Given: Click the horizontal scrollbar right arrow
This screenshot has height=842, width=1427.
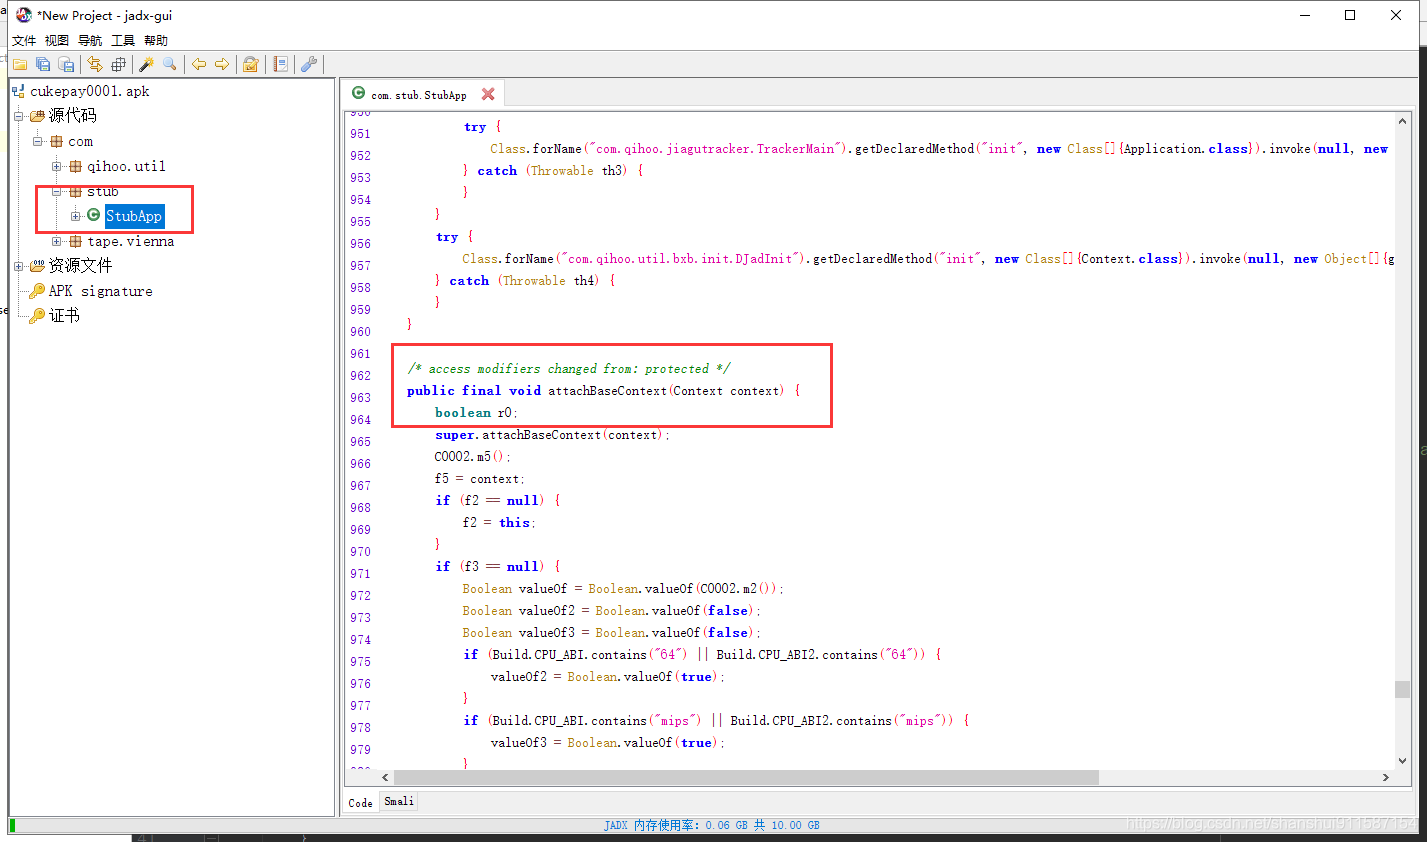Looking at the screenshot, I should pos(1385,777).
